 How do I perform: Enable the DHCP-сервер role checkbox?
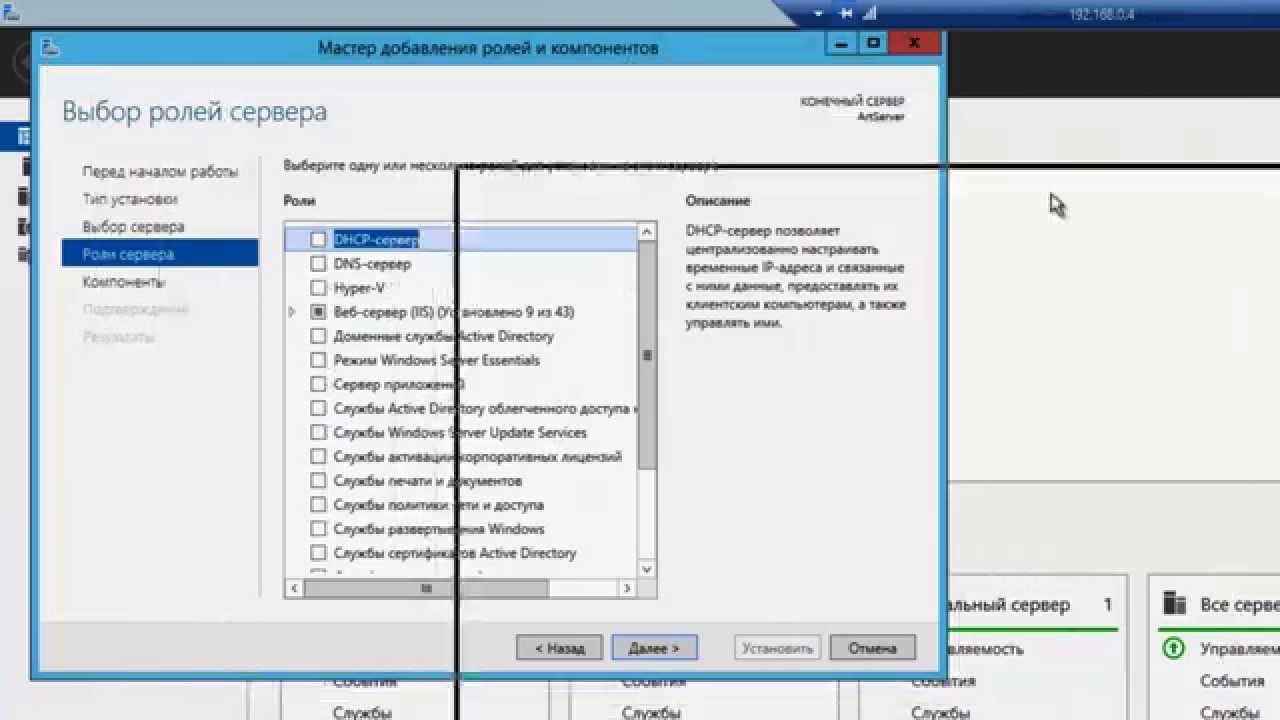(318, 240)
